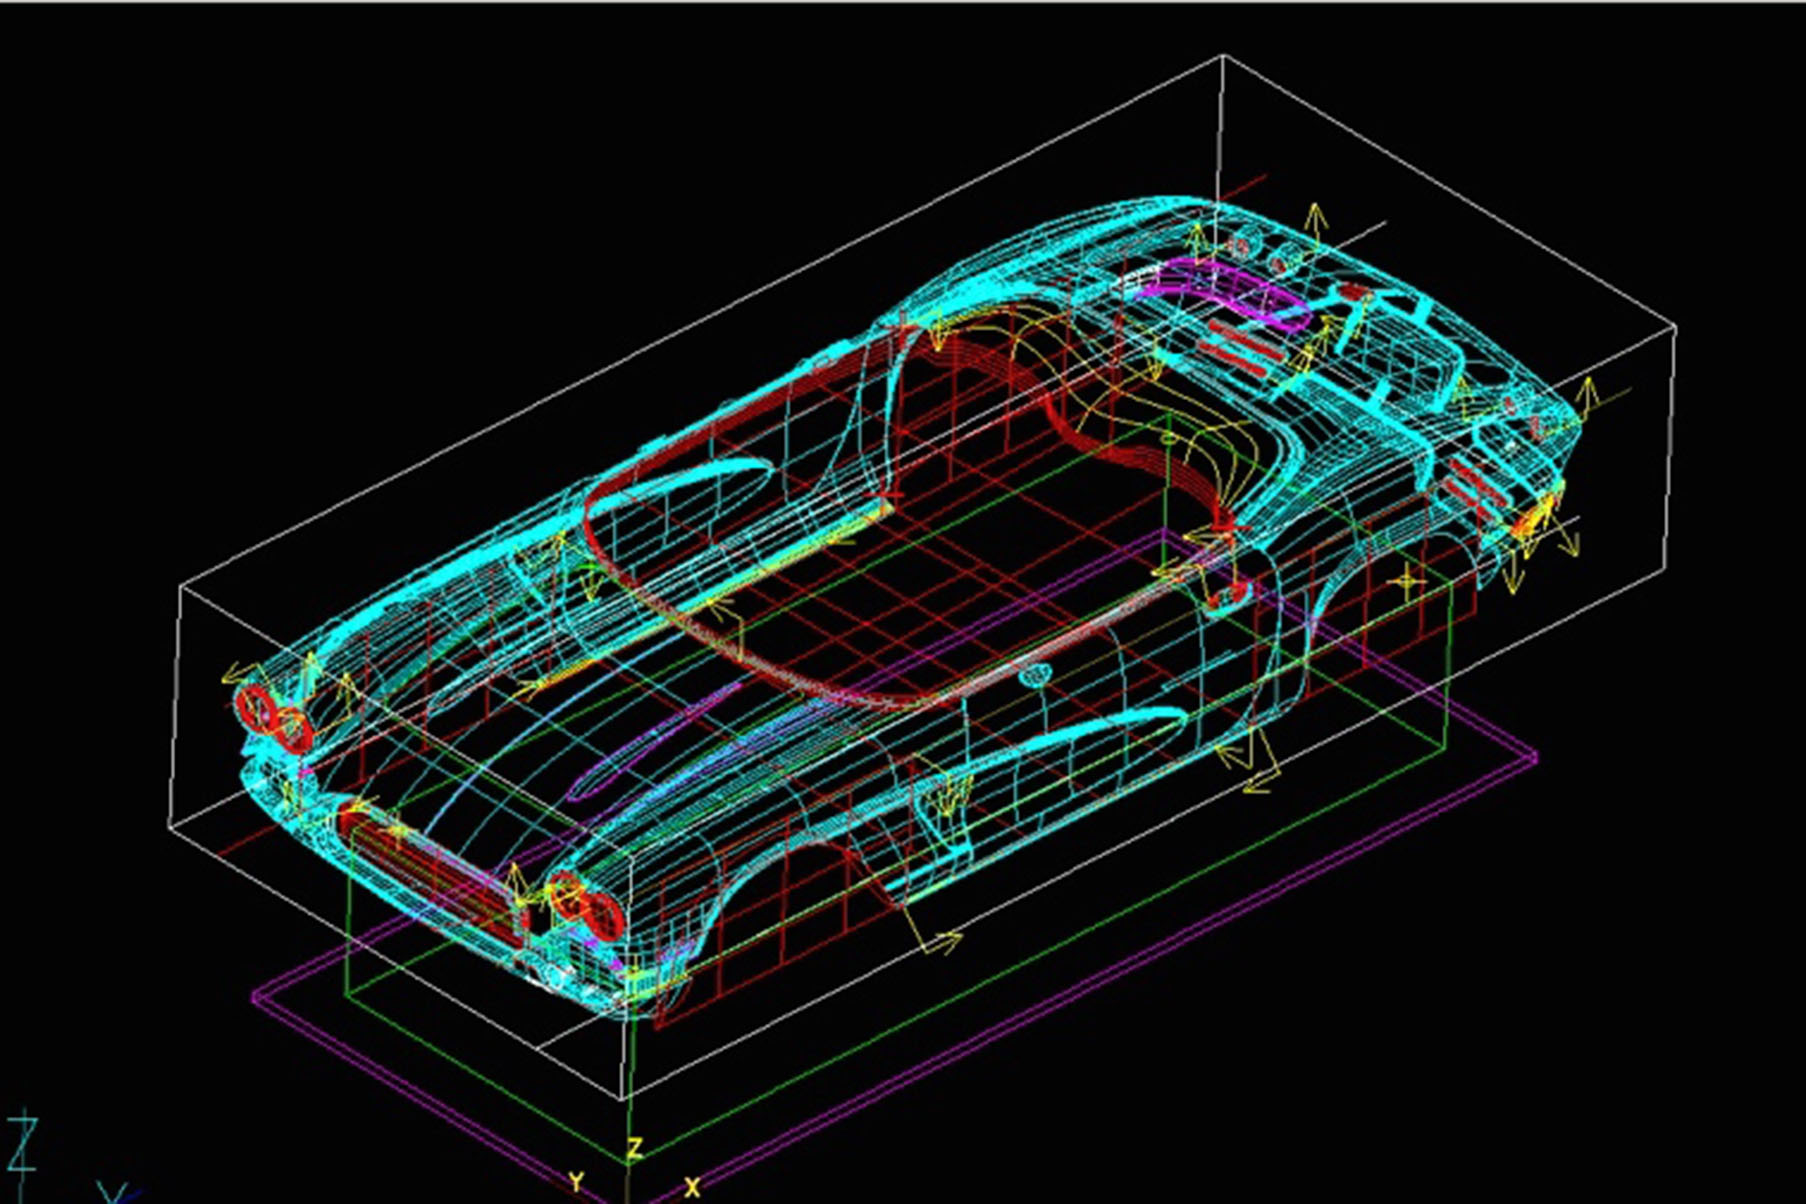The image size is (1806, 1204).
Task: Select the yellow crosshair marker near rear wheel
Action: [x=1409, y=581]
